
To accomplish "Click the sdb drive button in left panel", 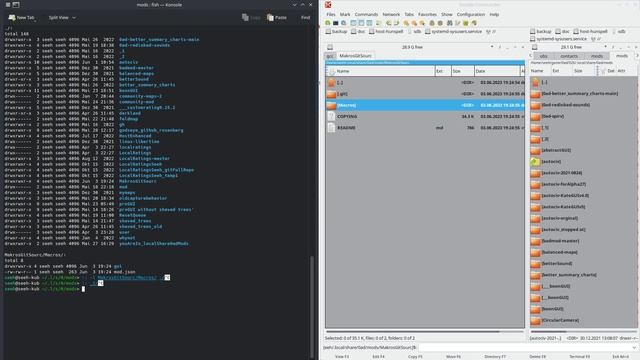I will [414, 31].
